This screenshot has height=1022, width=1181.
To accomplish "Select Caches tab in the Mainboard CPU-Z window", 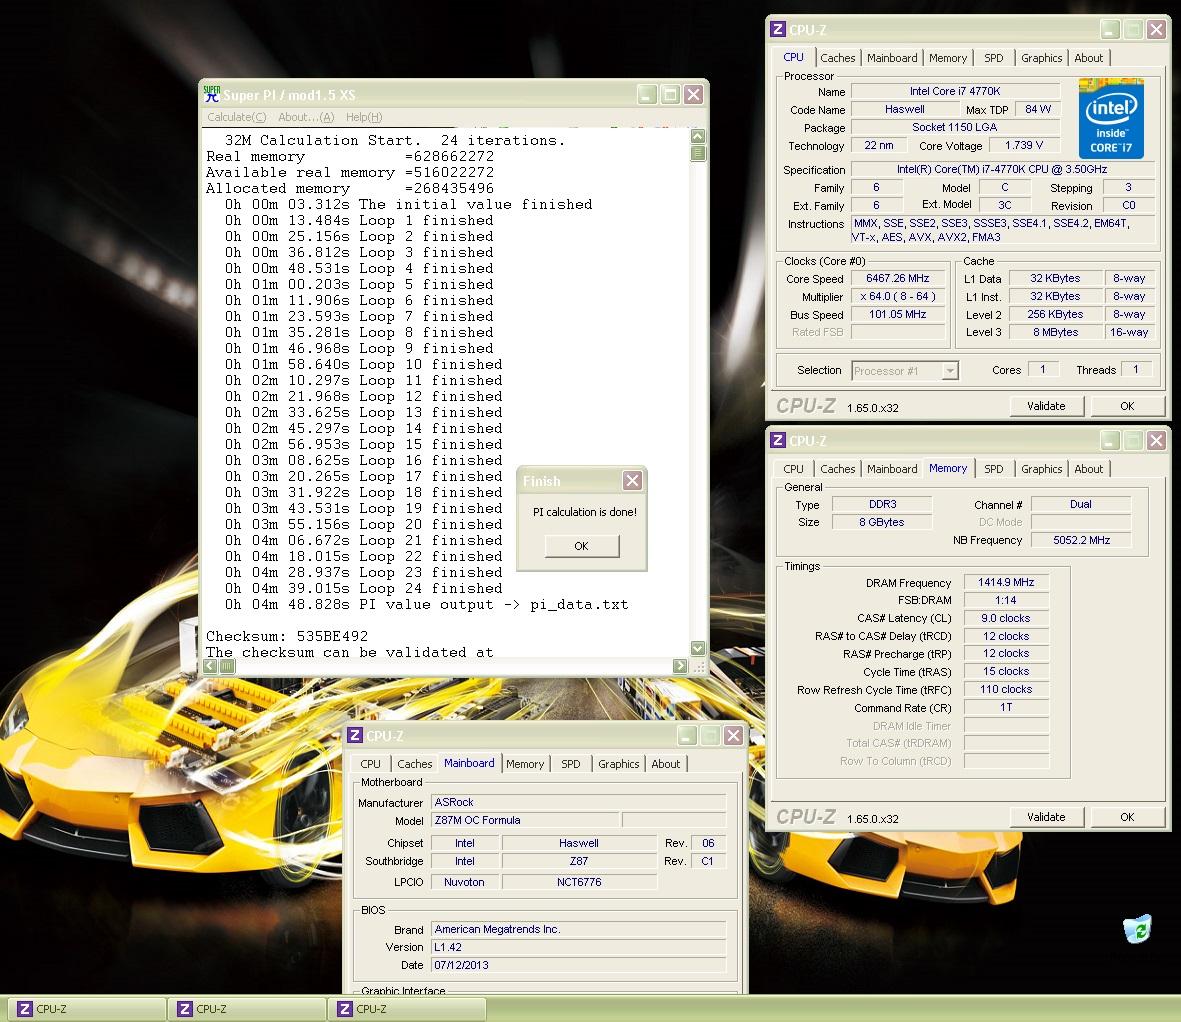I will [414, 764].
